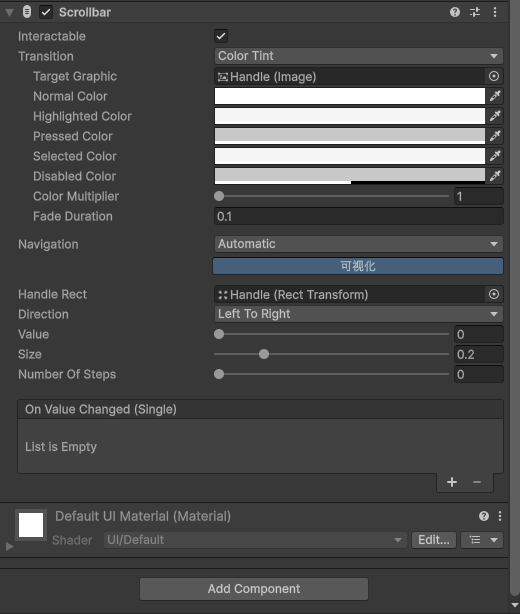The image size is (520, 614).
Task: Use the eyedropper beside Disabled Color
Action: point(495,176)
